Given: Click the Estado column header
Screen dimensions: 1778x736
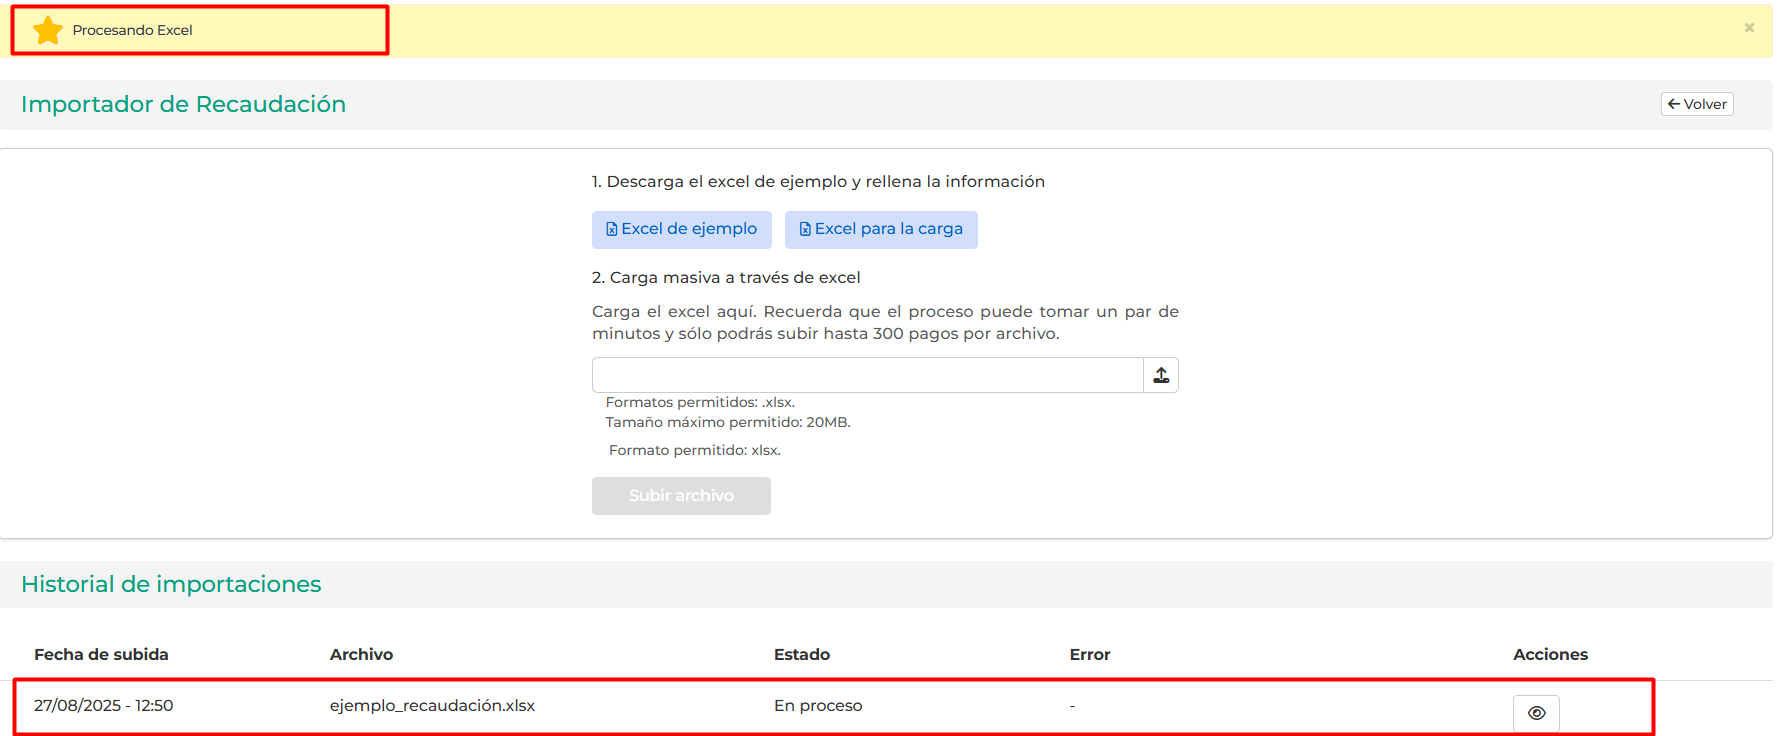Looking at the screenshot, I should click(x=801, y=655).
